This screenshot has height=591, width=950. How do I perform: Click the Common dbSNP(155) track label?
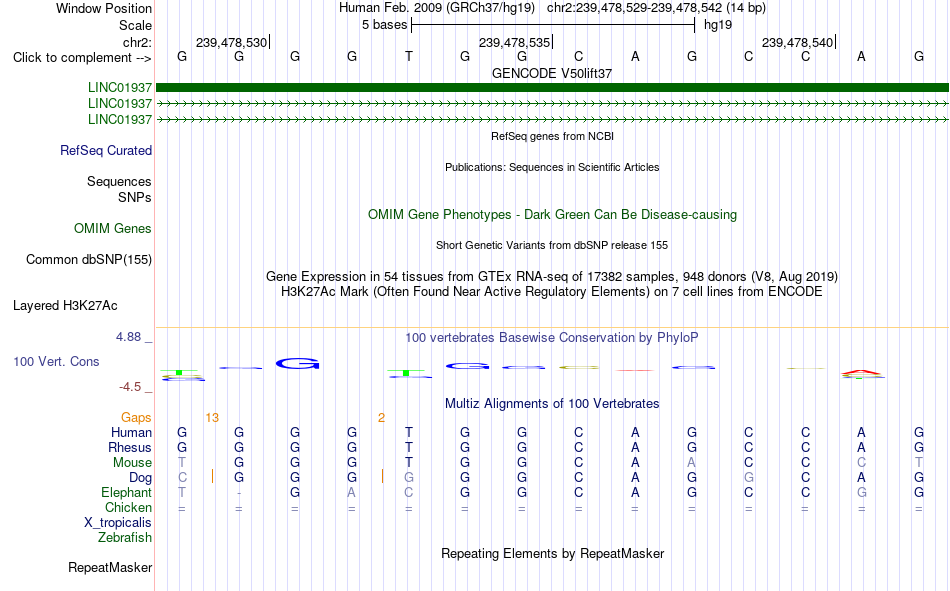coord(88,259)
